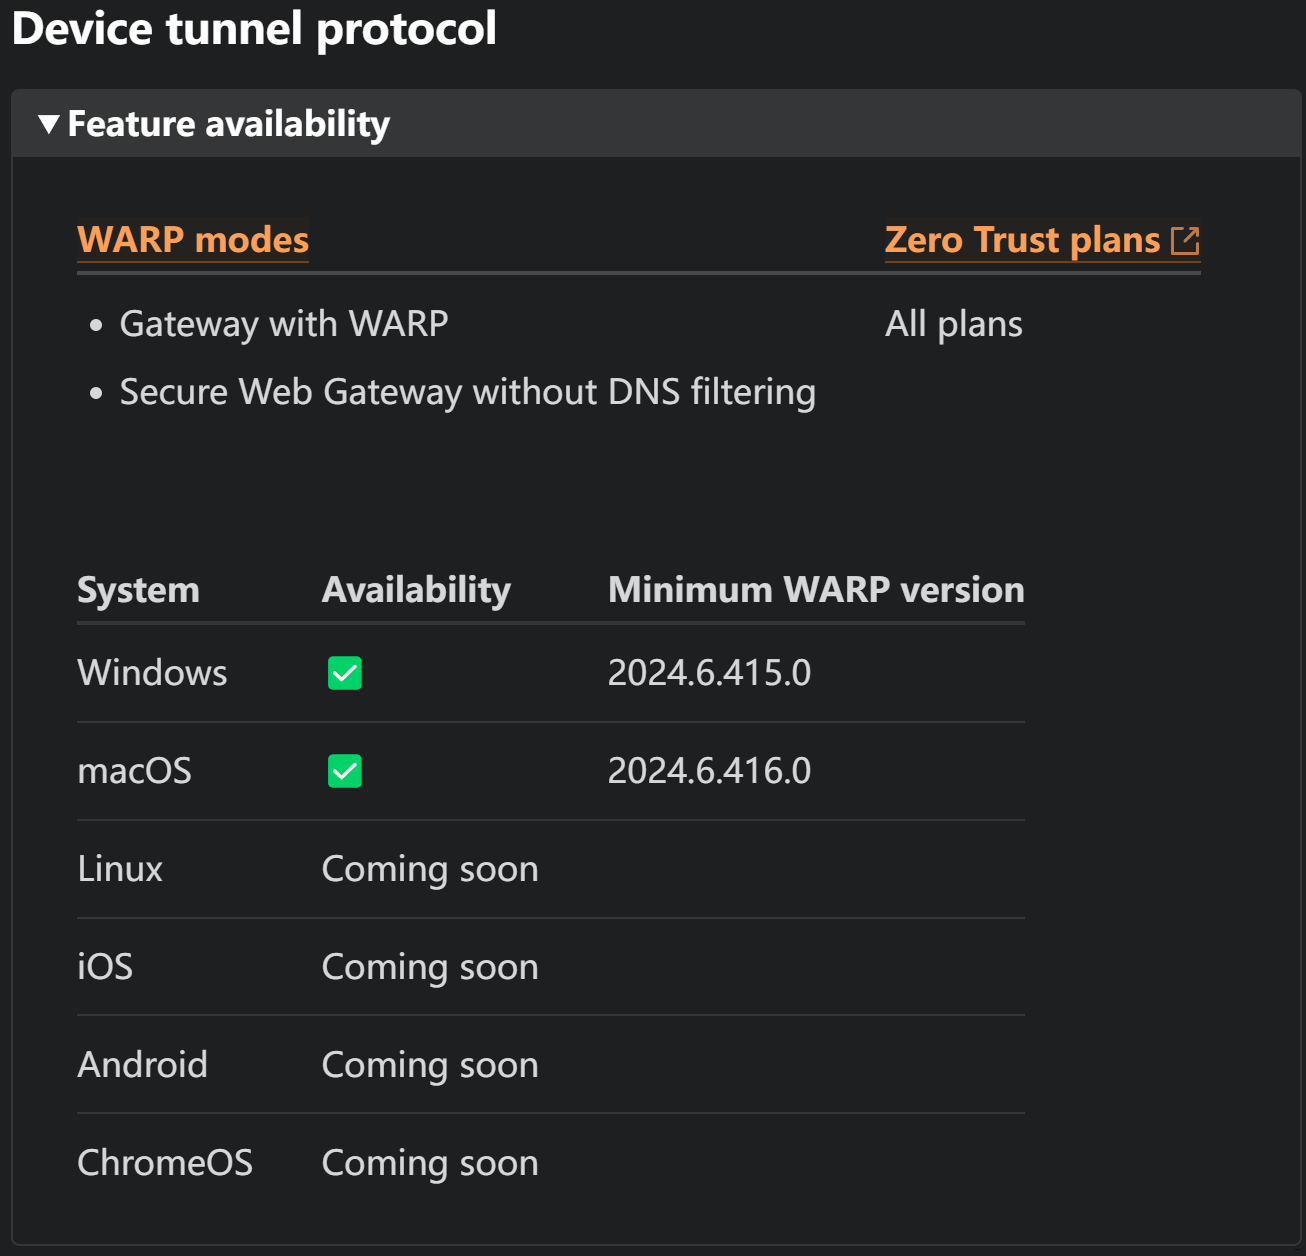This screenshot has width=1306, height=1256.
Task: Click the Device tunnel protocol page title
Action: [x=254, y=28]
